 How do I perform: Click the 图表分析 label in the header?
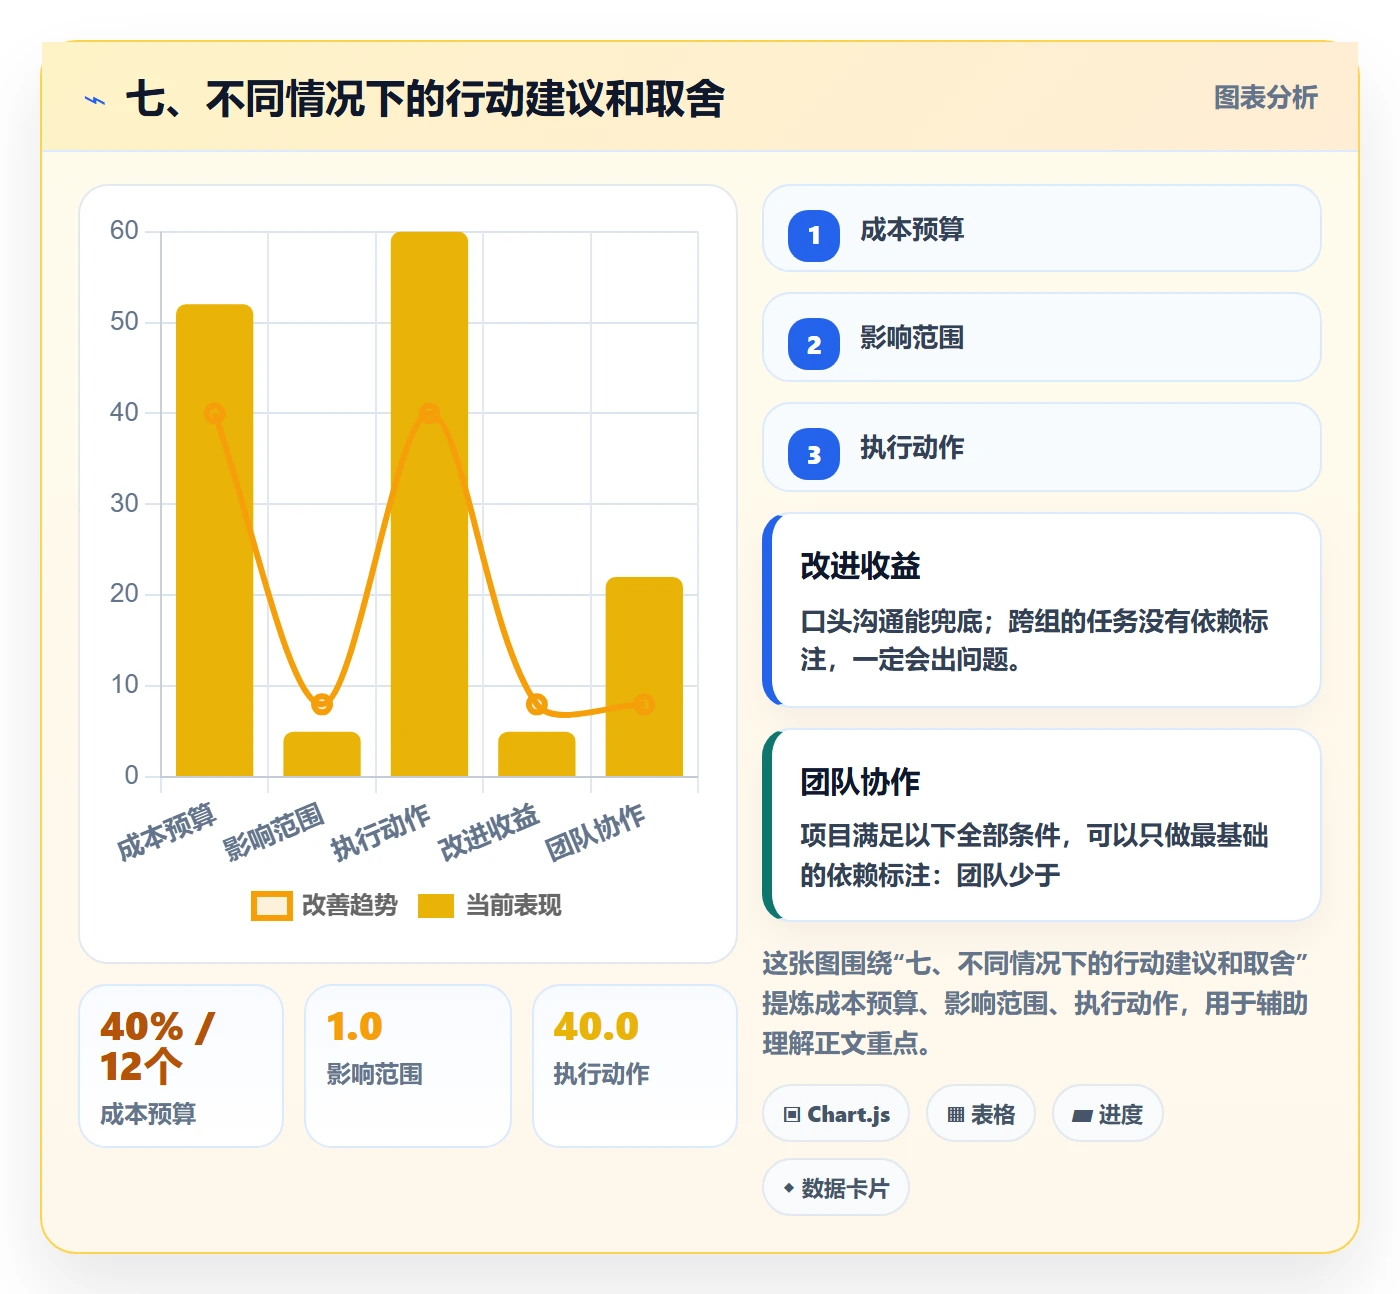click(1266, 98)
